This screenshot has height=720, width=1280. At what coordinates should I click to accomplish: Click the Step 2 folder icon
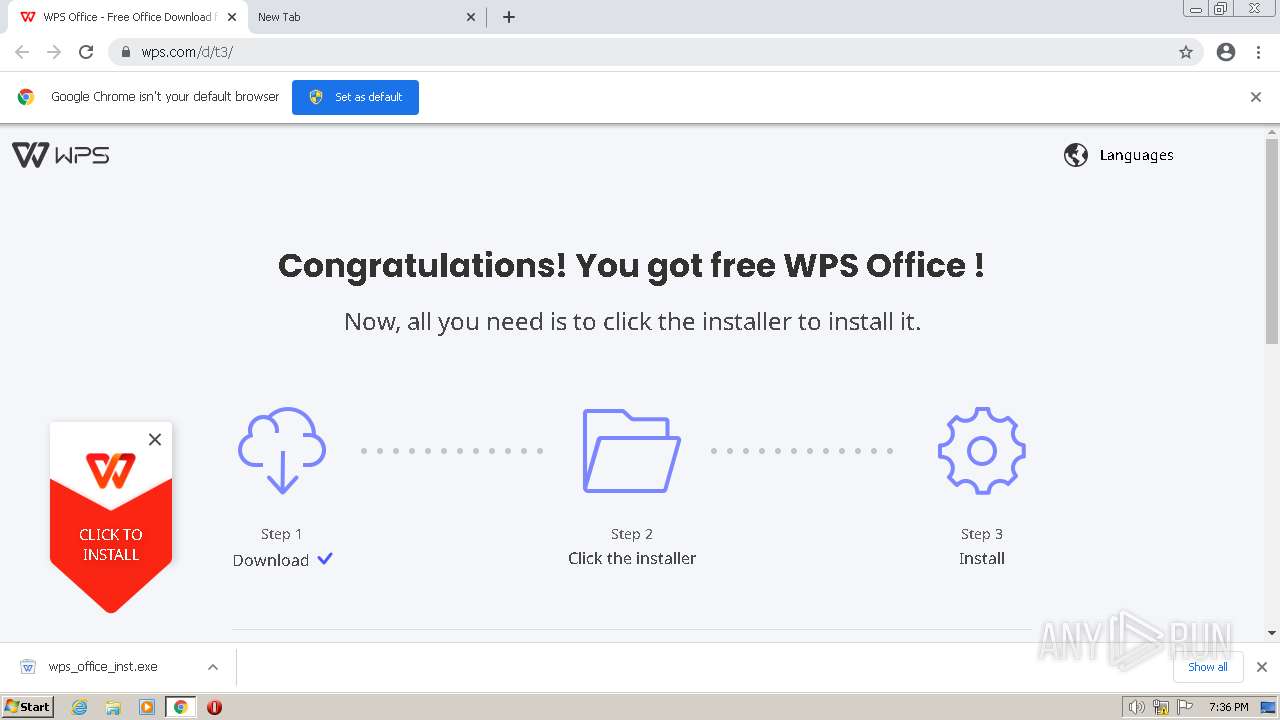[632, 450]
